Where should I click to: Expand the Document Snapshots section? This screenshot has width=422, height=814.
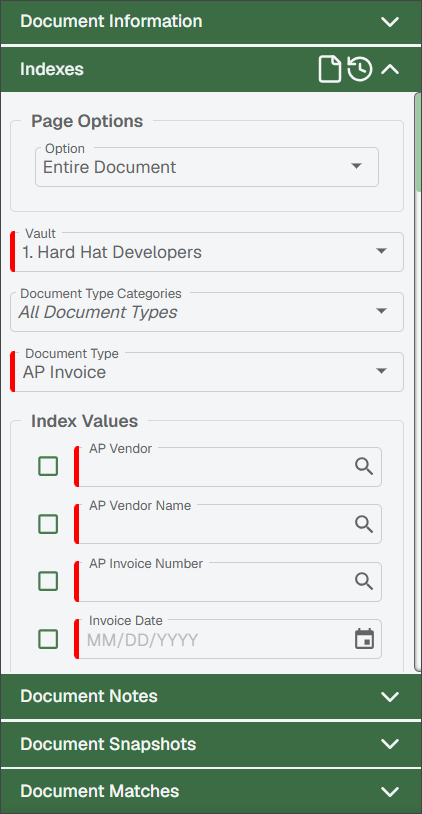[211, 744]
